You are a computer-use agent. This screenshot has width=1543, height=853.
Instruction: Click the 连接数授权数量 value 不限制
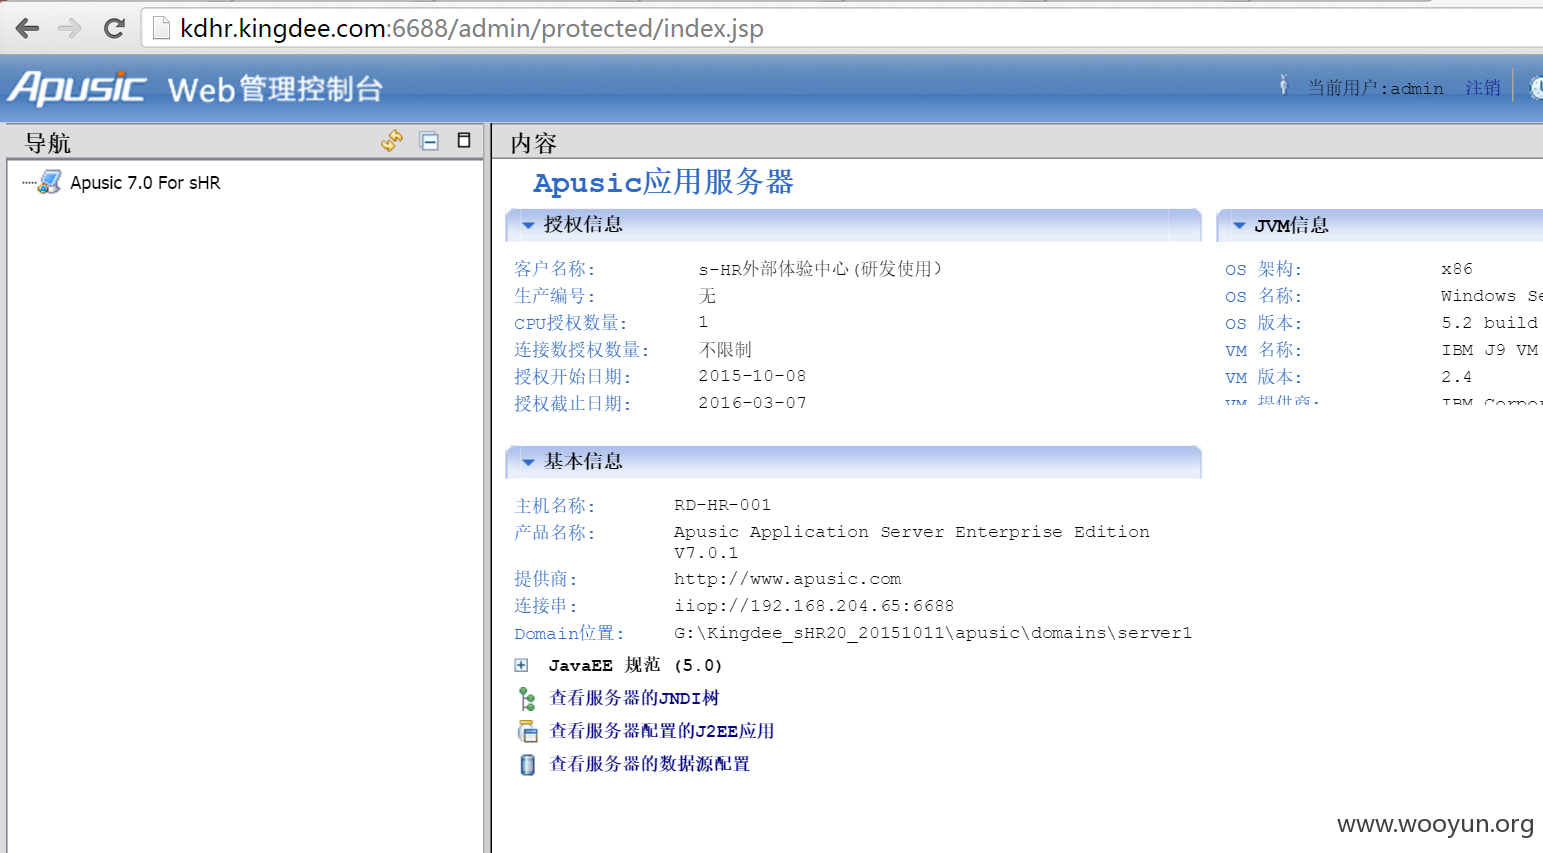coord(725,350)
